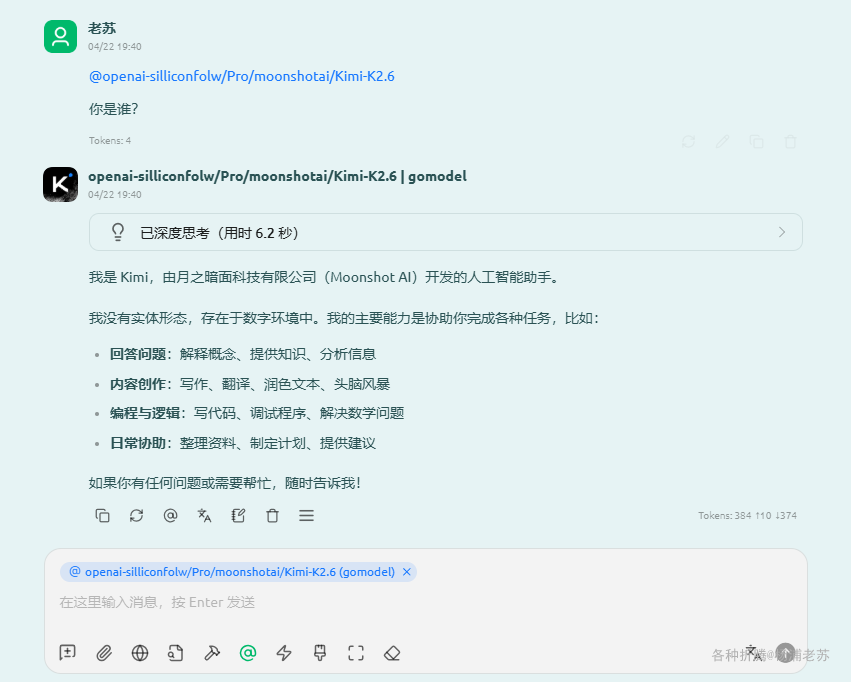Start a new topic from input toolbar
The width and height of the screenshot is (851, 682).
click(x=67, y=653)
